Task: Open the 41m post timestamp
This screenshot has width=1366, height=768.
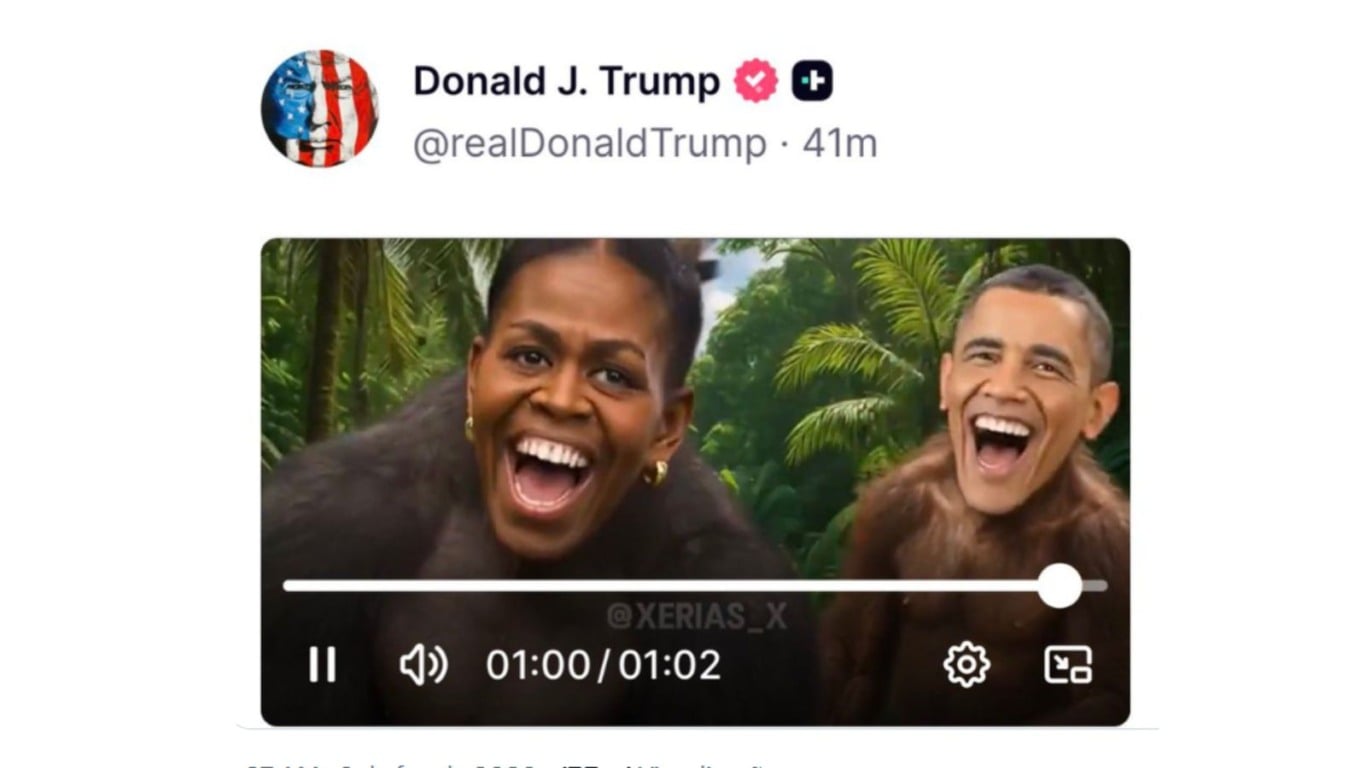Action: point(840,144)
